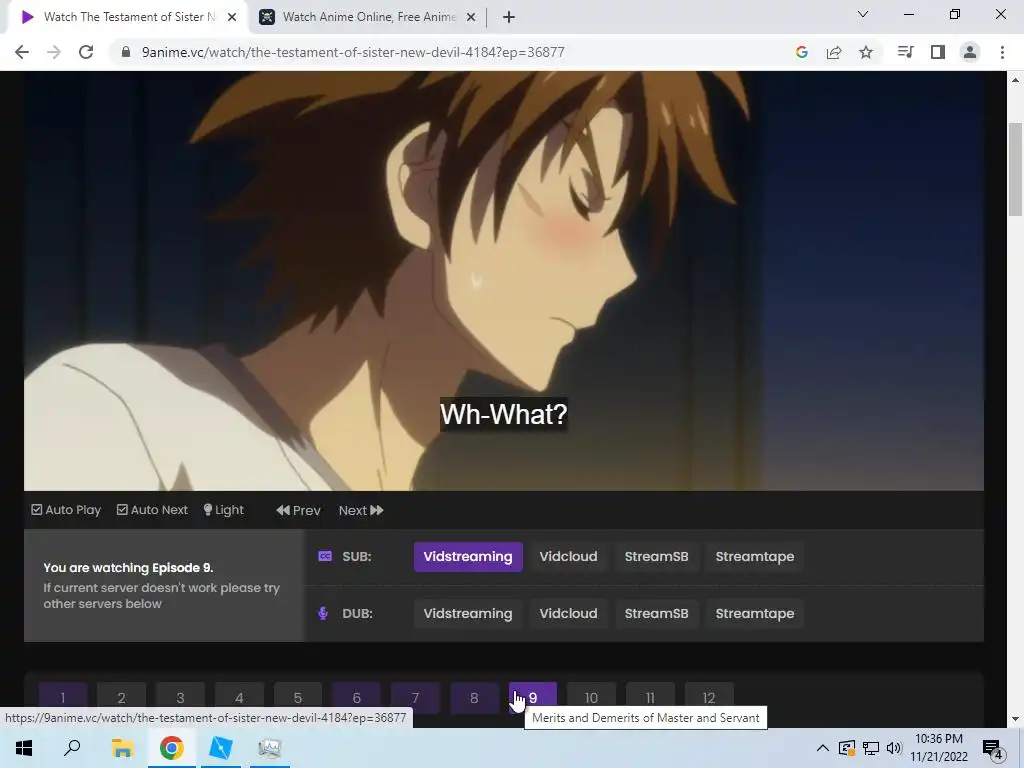This screenshot has width=1024, height=768.
Task: Show hidden system tray icons
Action: click(823, 748)
